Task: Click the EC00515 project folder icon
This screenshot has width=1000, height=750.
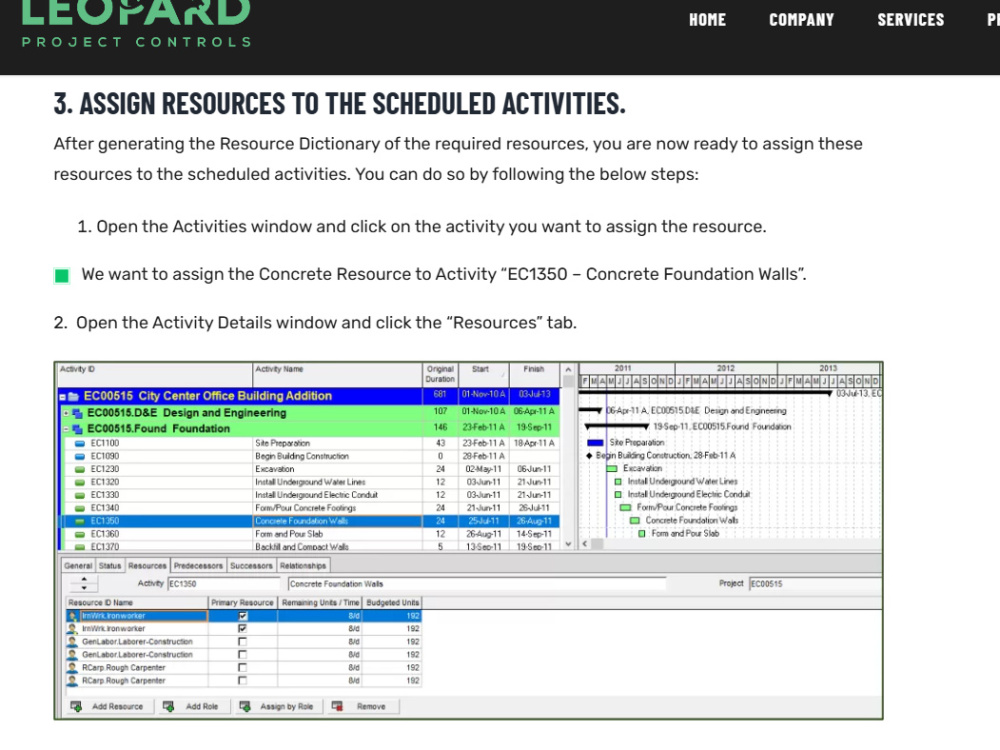Action: click(73, 396)
